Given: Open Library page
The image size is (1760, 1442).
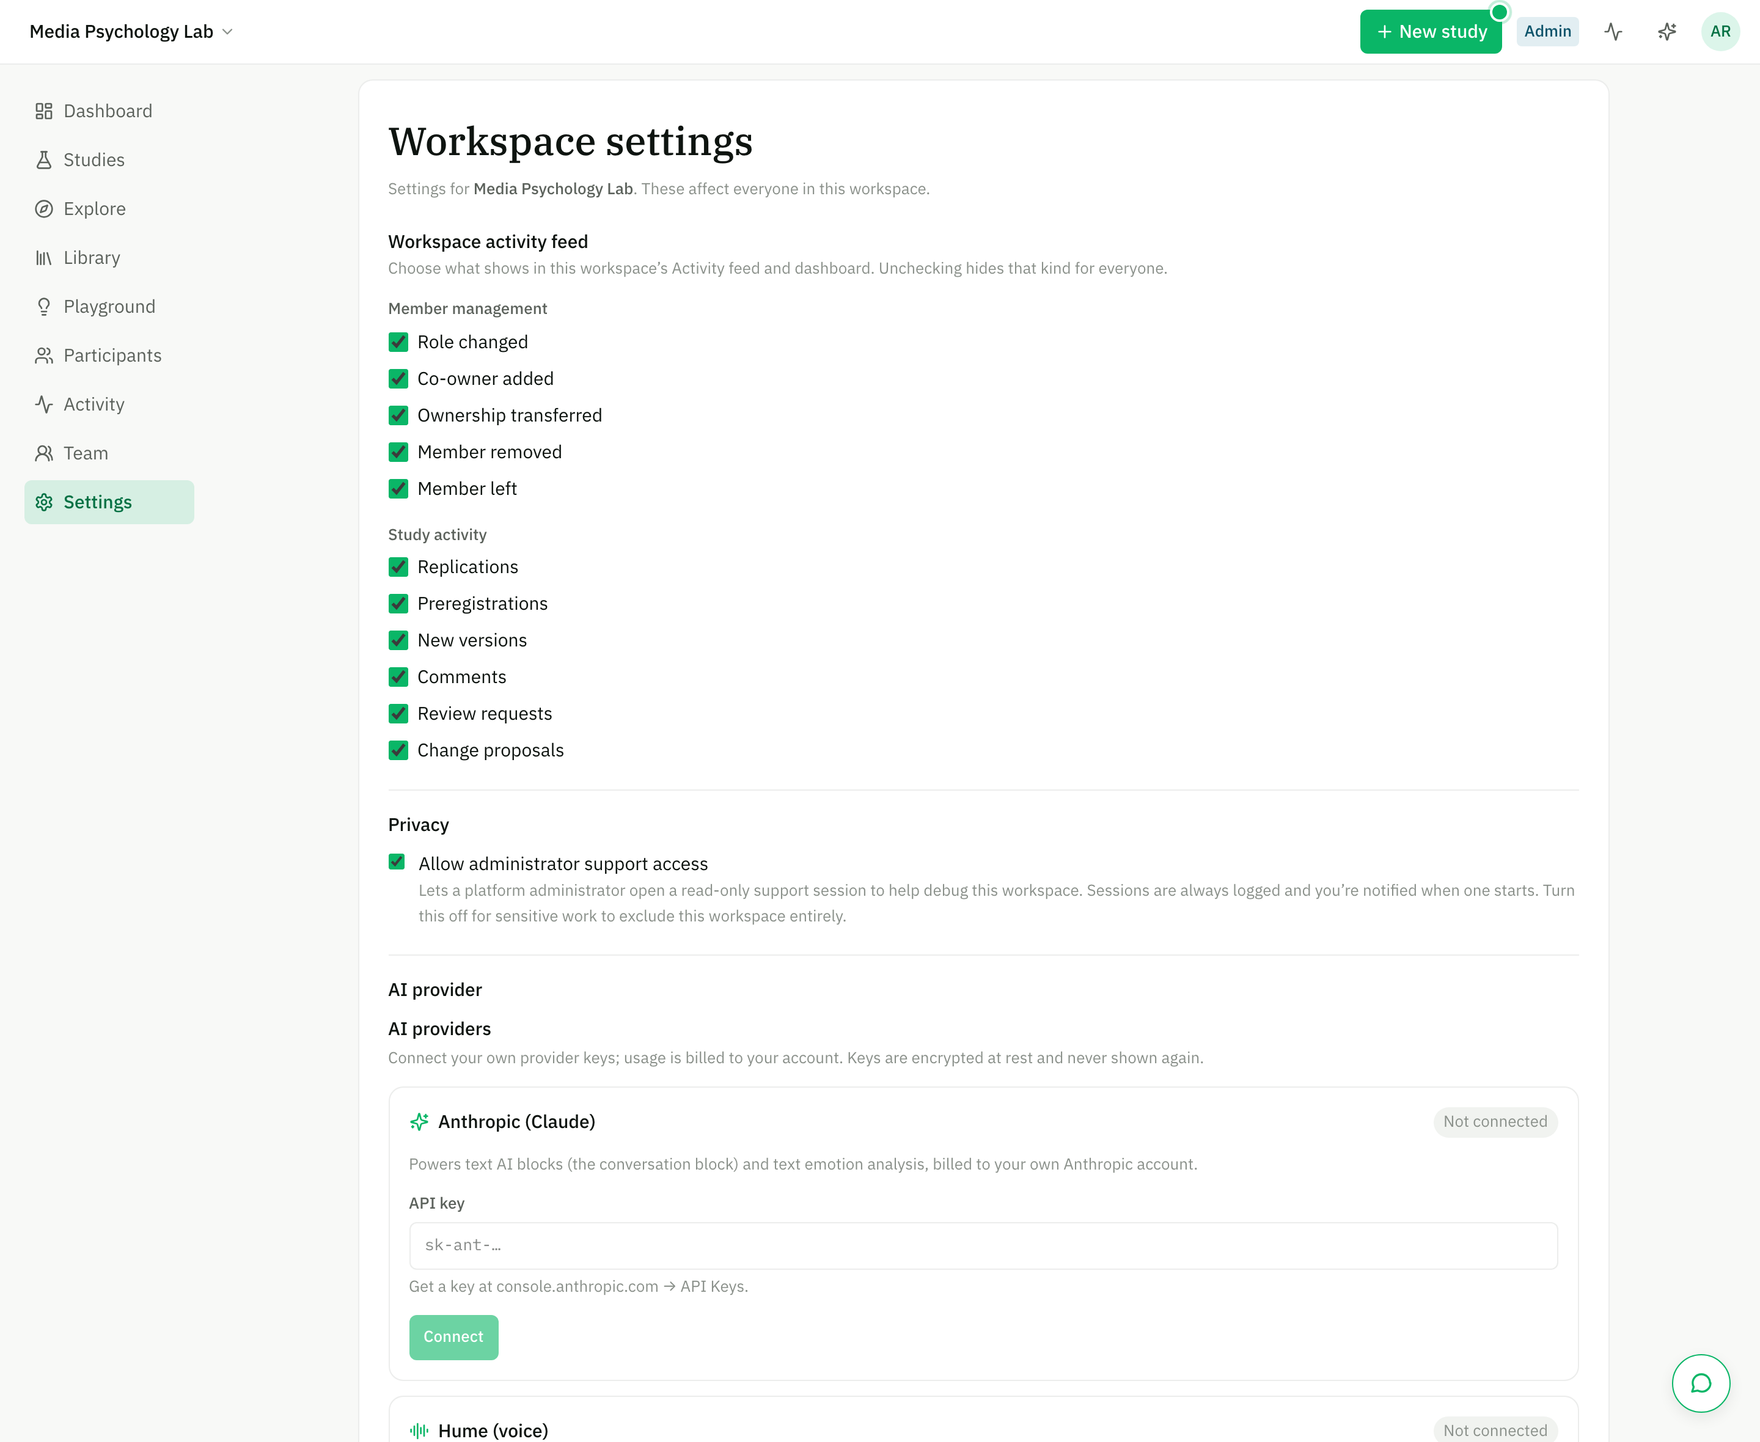Looking at the screenshot, I should 109,258.
